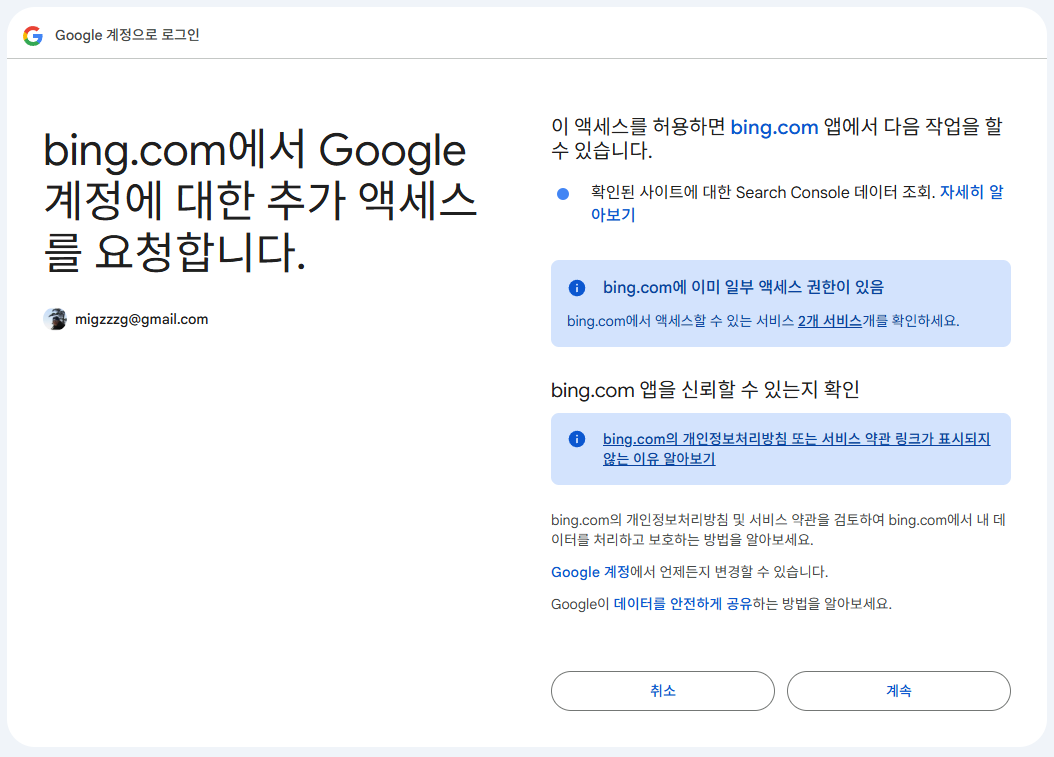Click the 확인된 사이트에 대한 Search Console text
Viewport: 1054px width, 757px height.
pyautogui.click(x=762, y=192)
